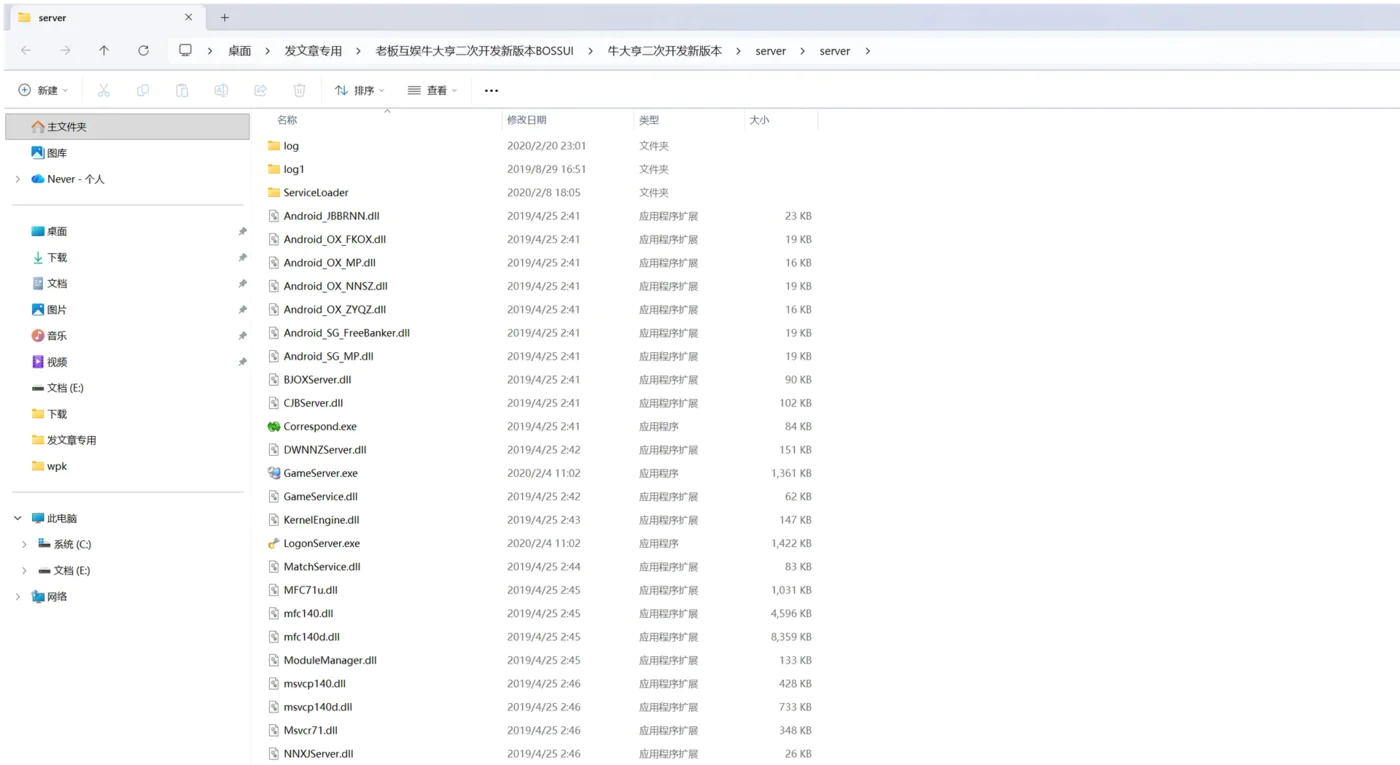Open the 新建 (New) dropdown
Viewport: 1400px width, 765px height.
(x=43, y=90)
